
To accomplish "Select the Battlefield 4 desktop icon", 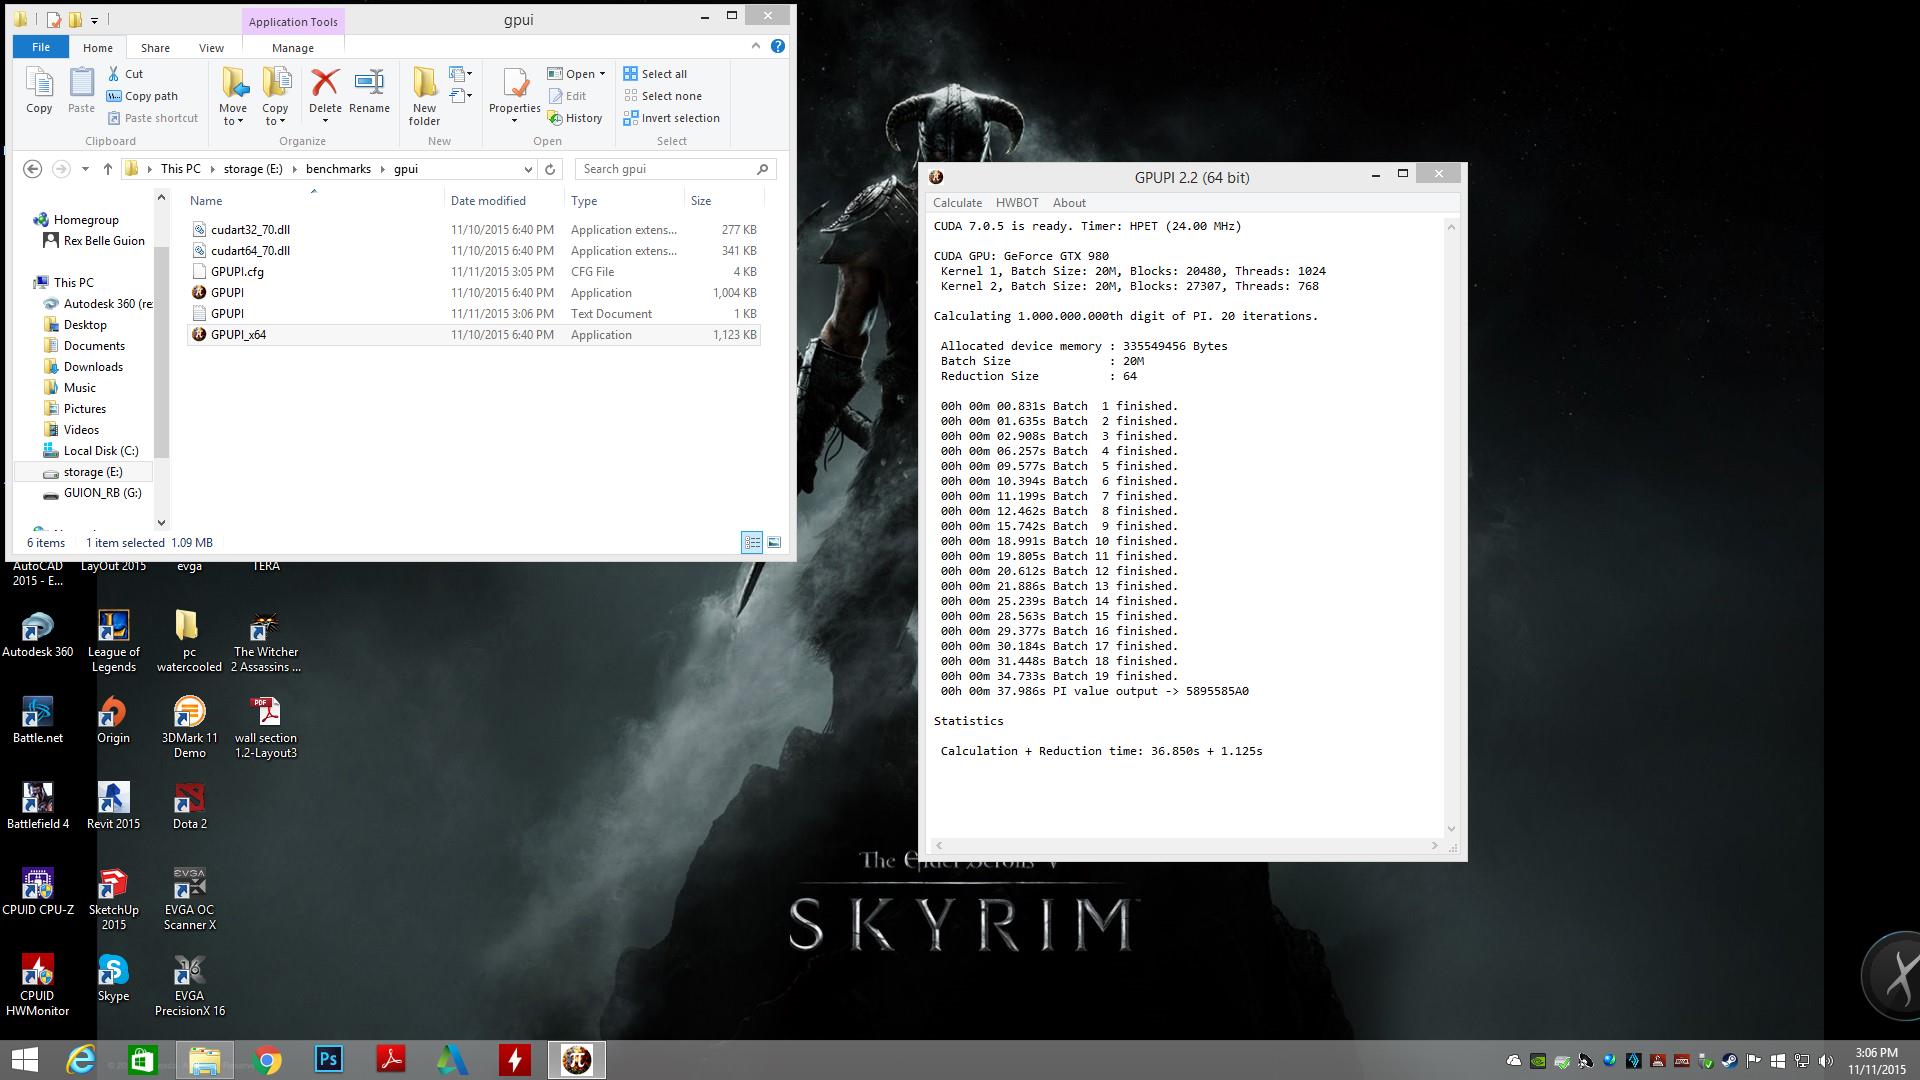I will (x=38, y=806).
